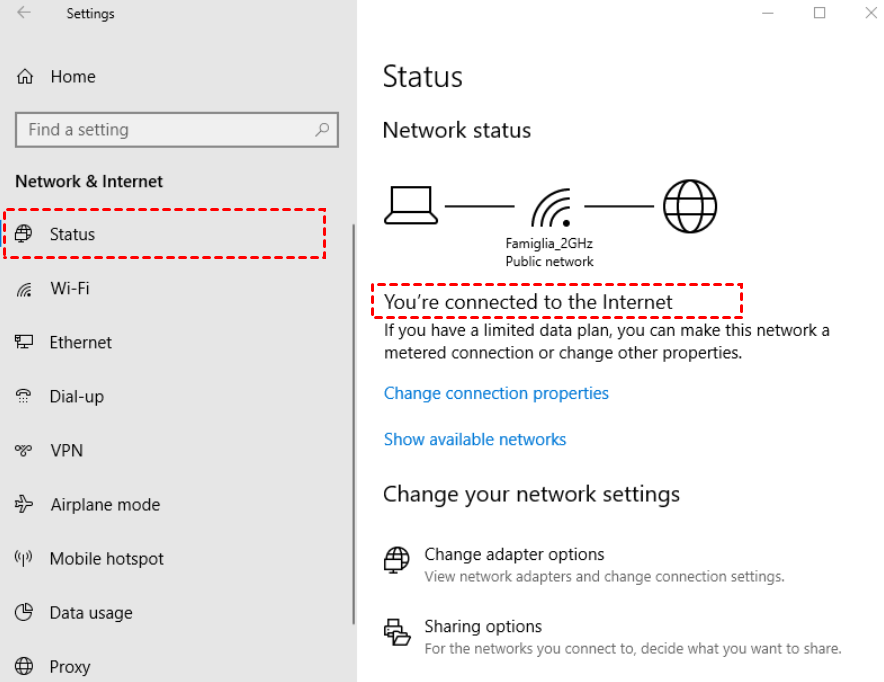Click the Data usage pie icon
The image size is (884, 682).
24,612
